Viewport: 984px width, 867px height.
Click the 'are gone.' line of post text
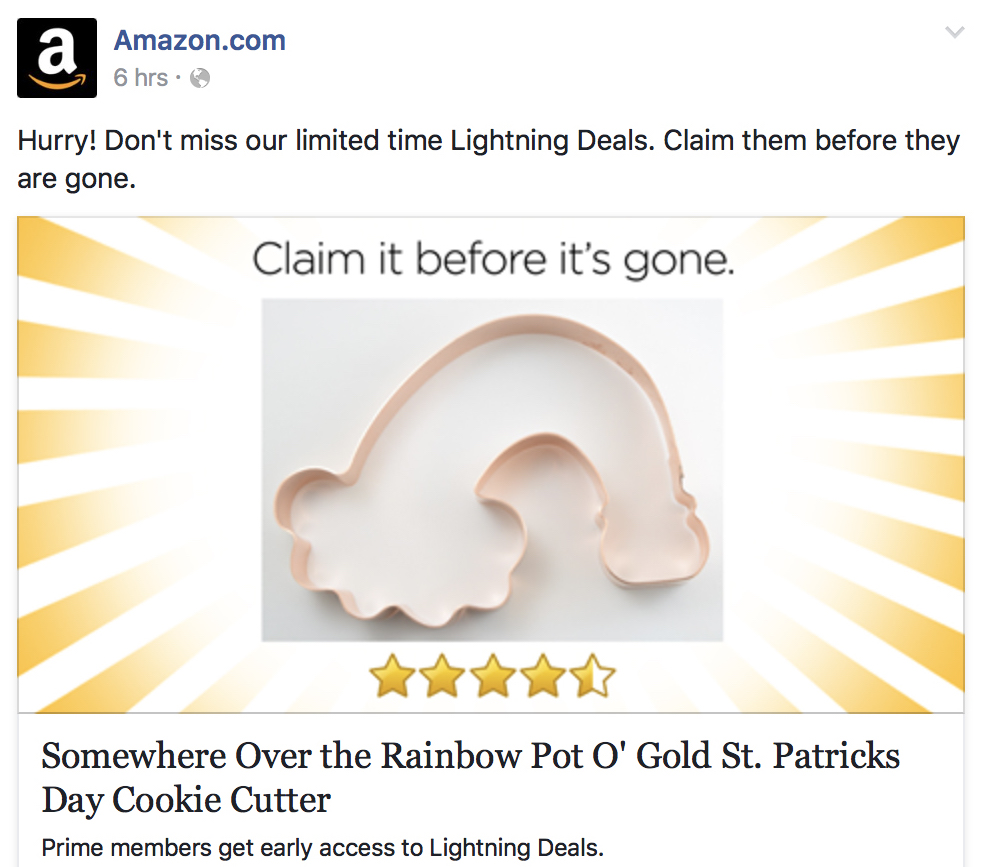(x=76, y=181)
